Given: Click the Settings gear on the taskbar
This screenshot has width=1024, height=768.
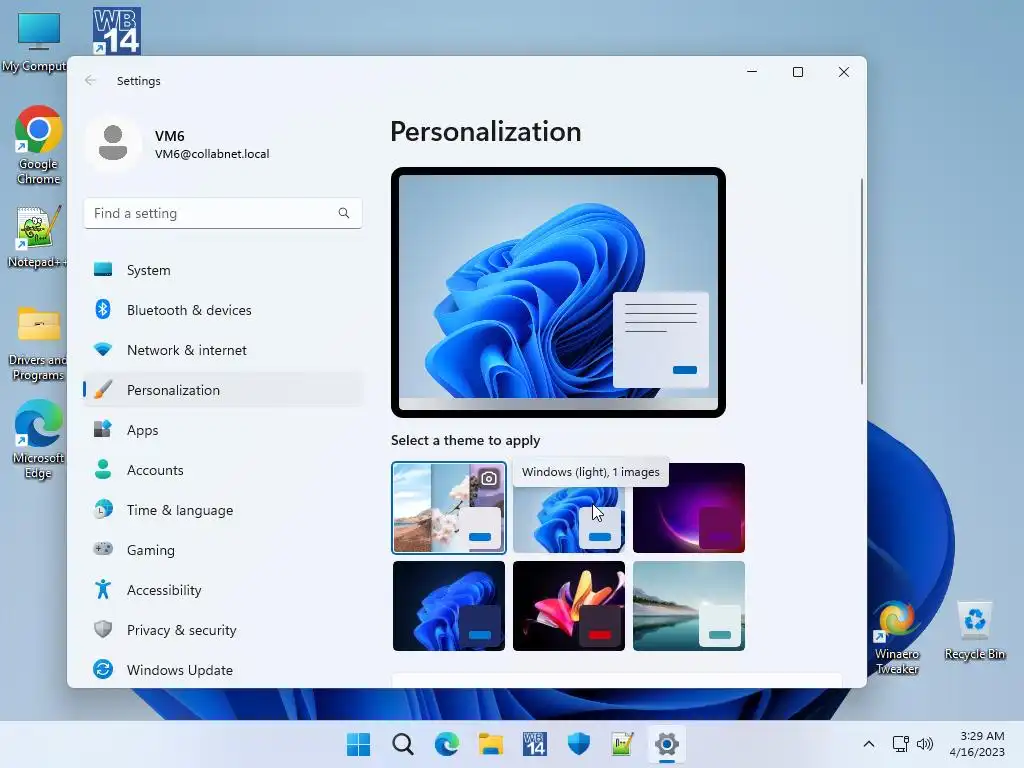Looking at the screenshot, I should click(667, 744).
